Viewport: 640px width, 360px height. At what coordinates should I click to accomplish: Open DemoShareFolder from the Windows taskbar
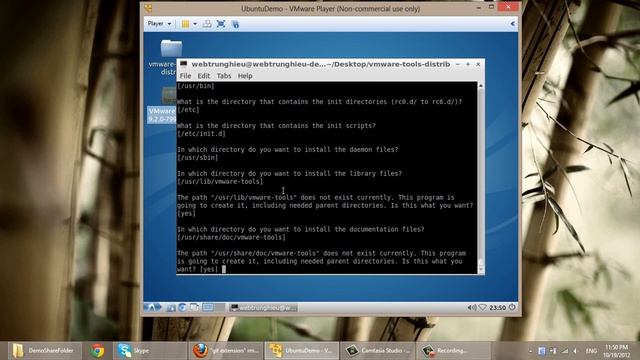pos(44,351)
